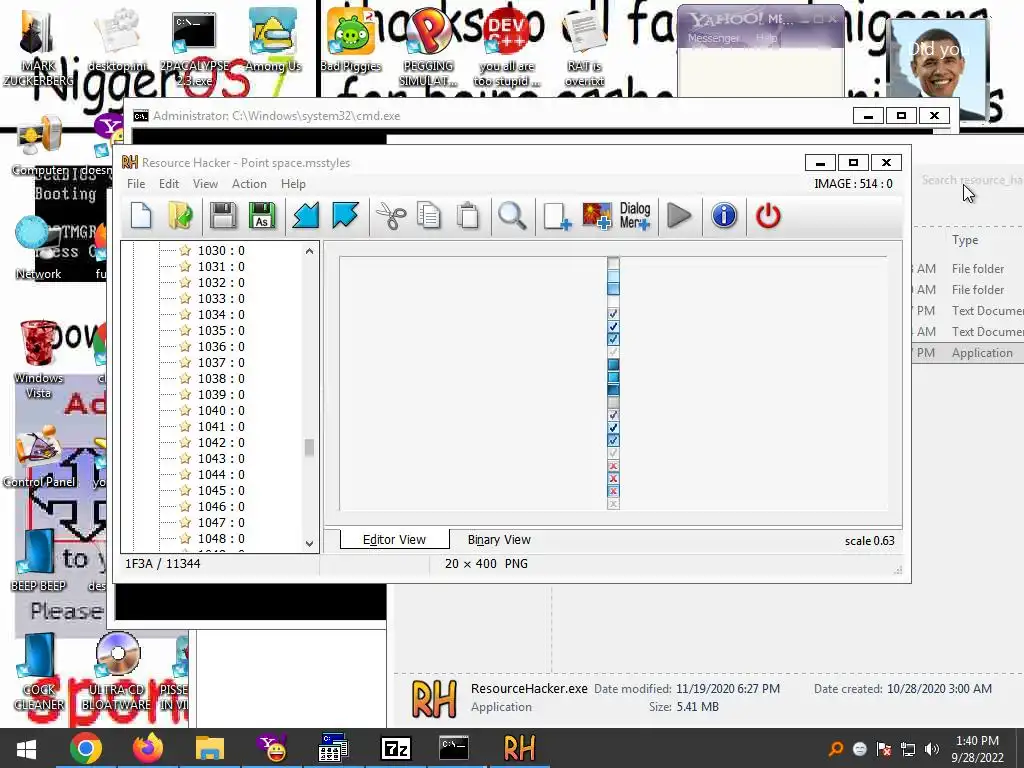Select tree item 1039 : 0

(x=221, y=394)
